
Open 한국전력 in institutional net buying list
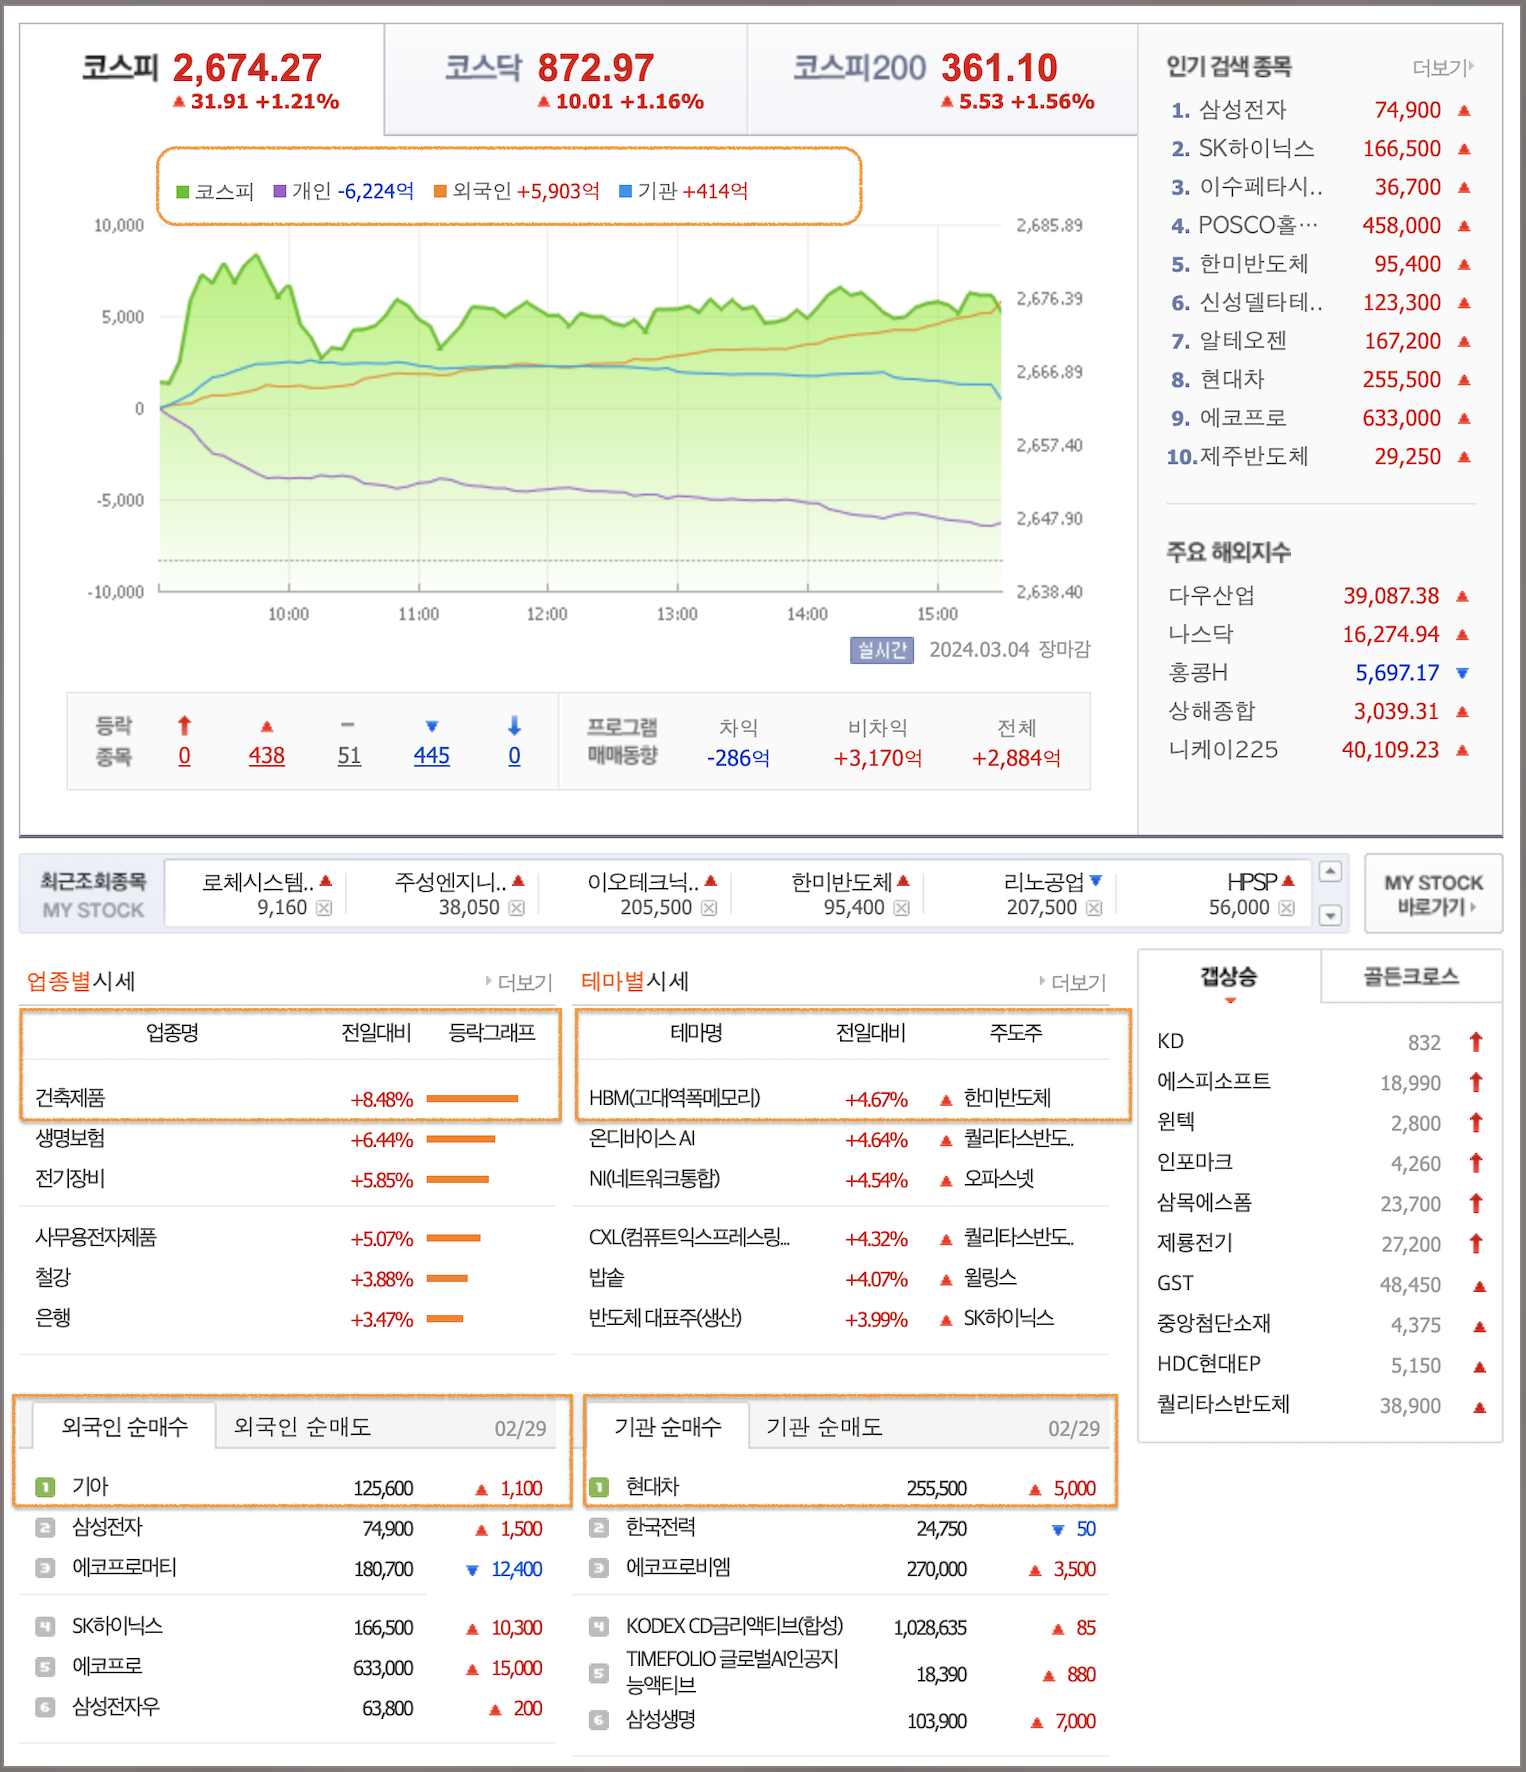tap(660, 1528)
